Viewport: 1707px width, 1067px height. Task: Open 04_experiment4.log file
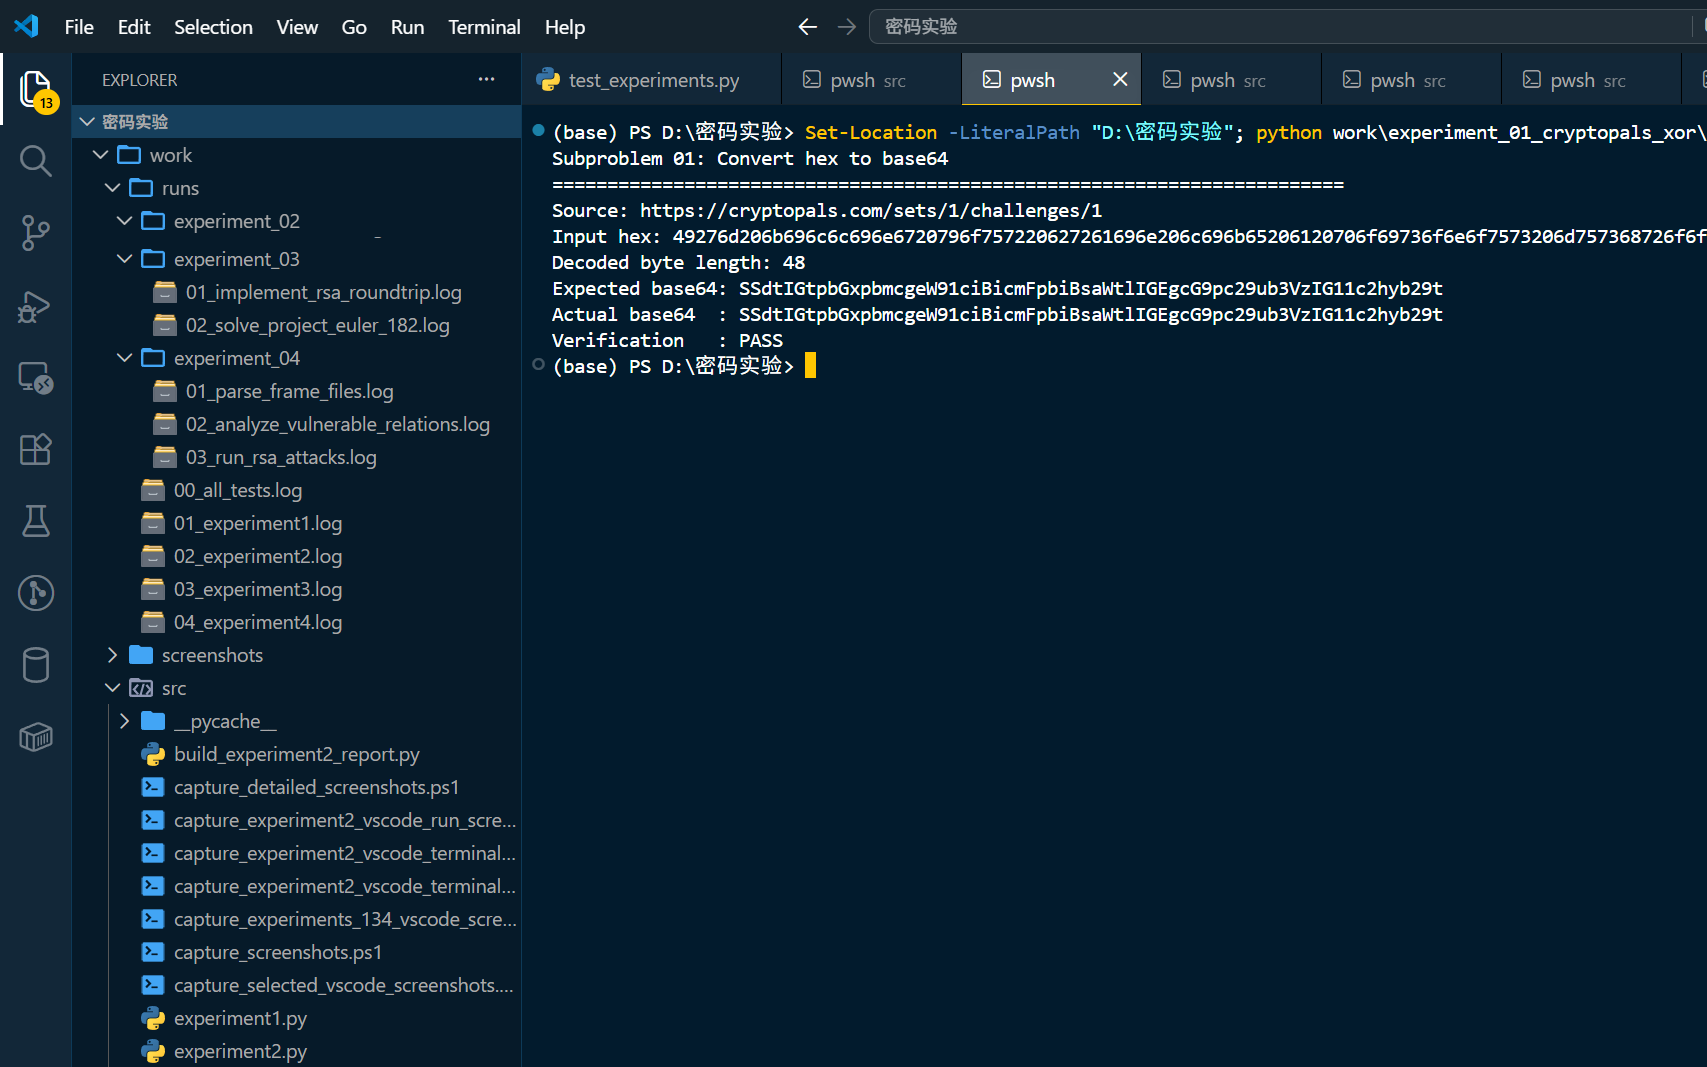(258, 622)
